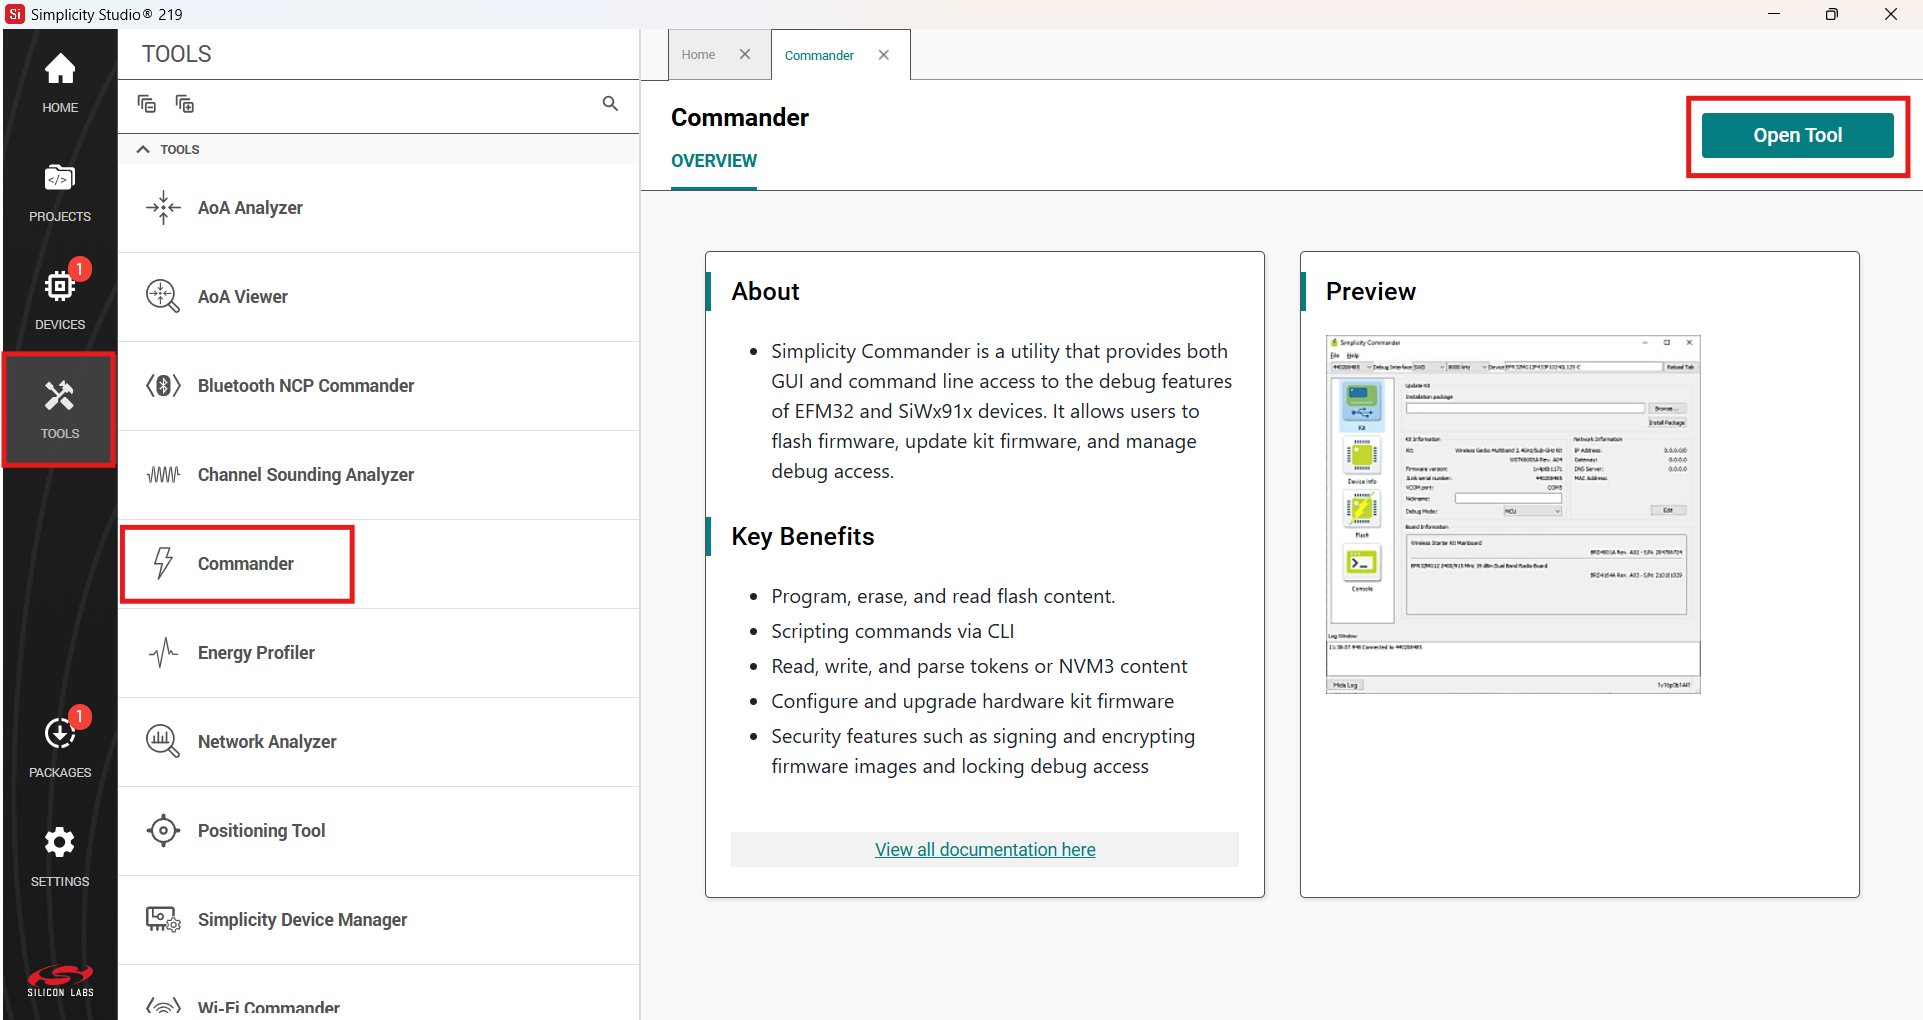Choose the Energy Profiler tool
This screenshot has width=1923, height=1020.
click(256, 653)
